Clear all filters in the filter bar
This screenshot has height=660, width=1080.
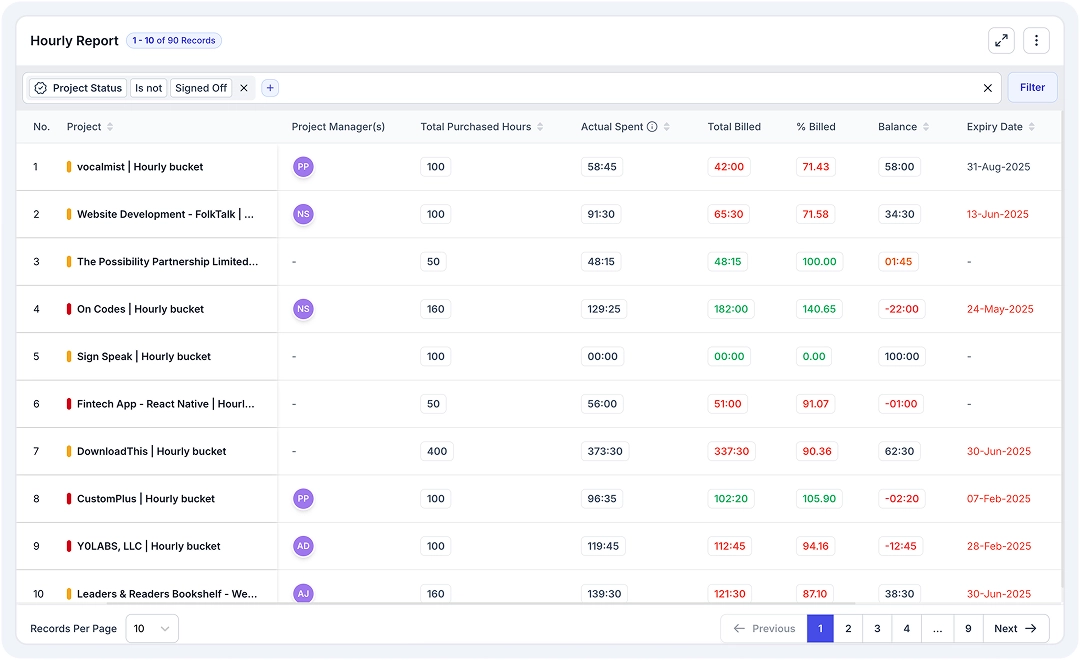click(987, 88)
